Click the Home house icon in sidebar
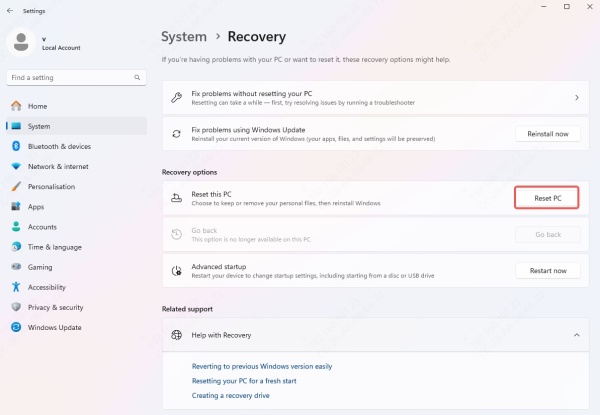The height and width of the screenshot is (415, 600). click(16, 106)
